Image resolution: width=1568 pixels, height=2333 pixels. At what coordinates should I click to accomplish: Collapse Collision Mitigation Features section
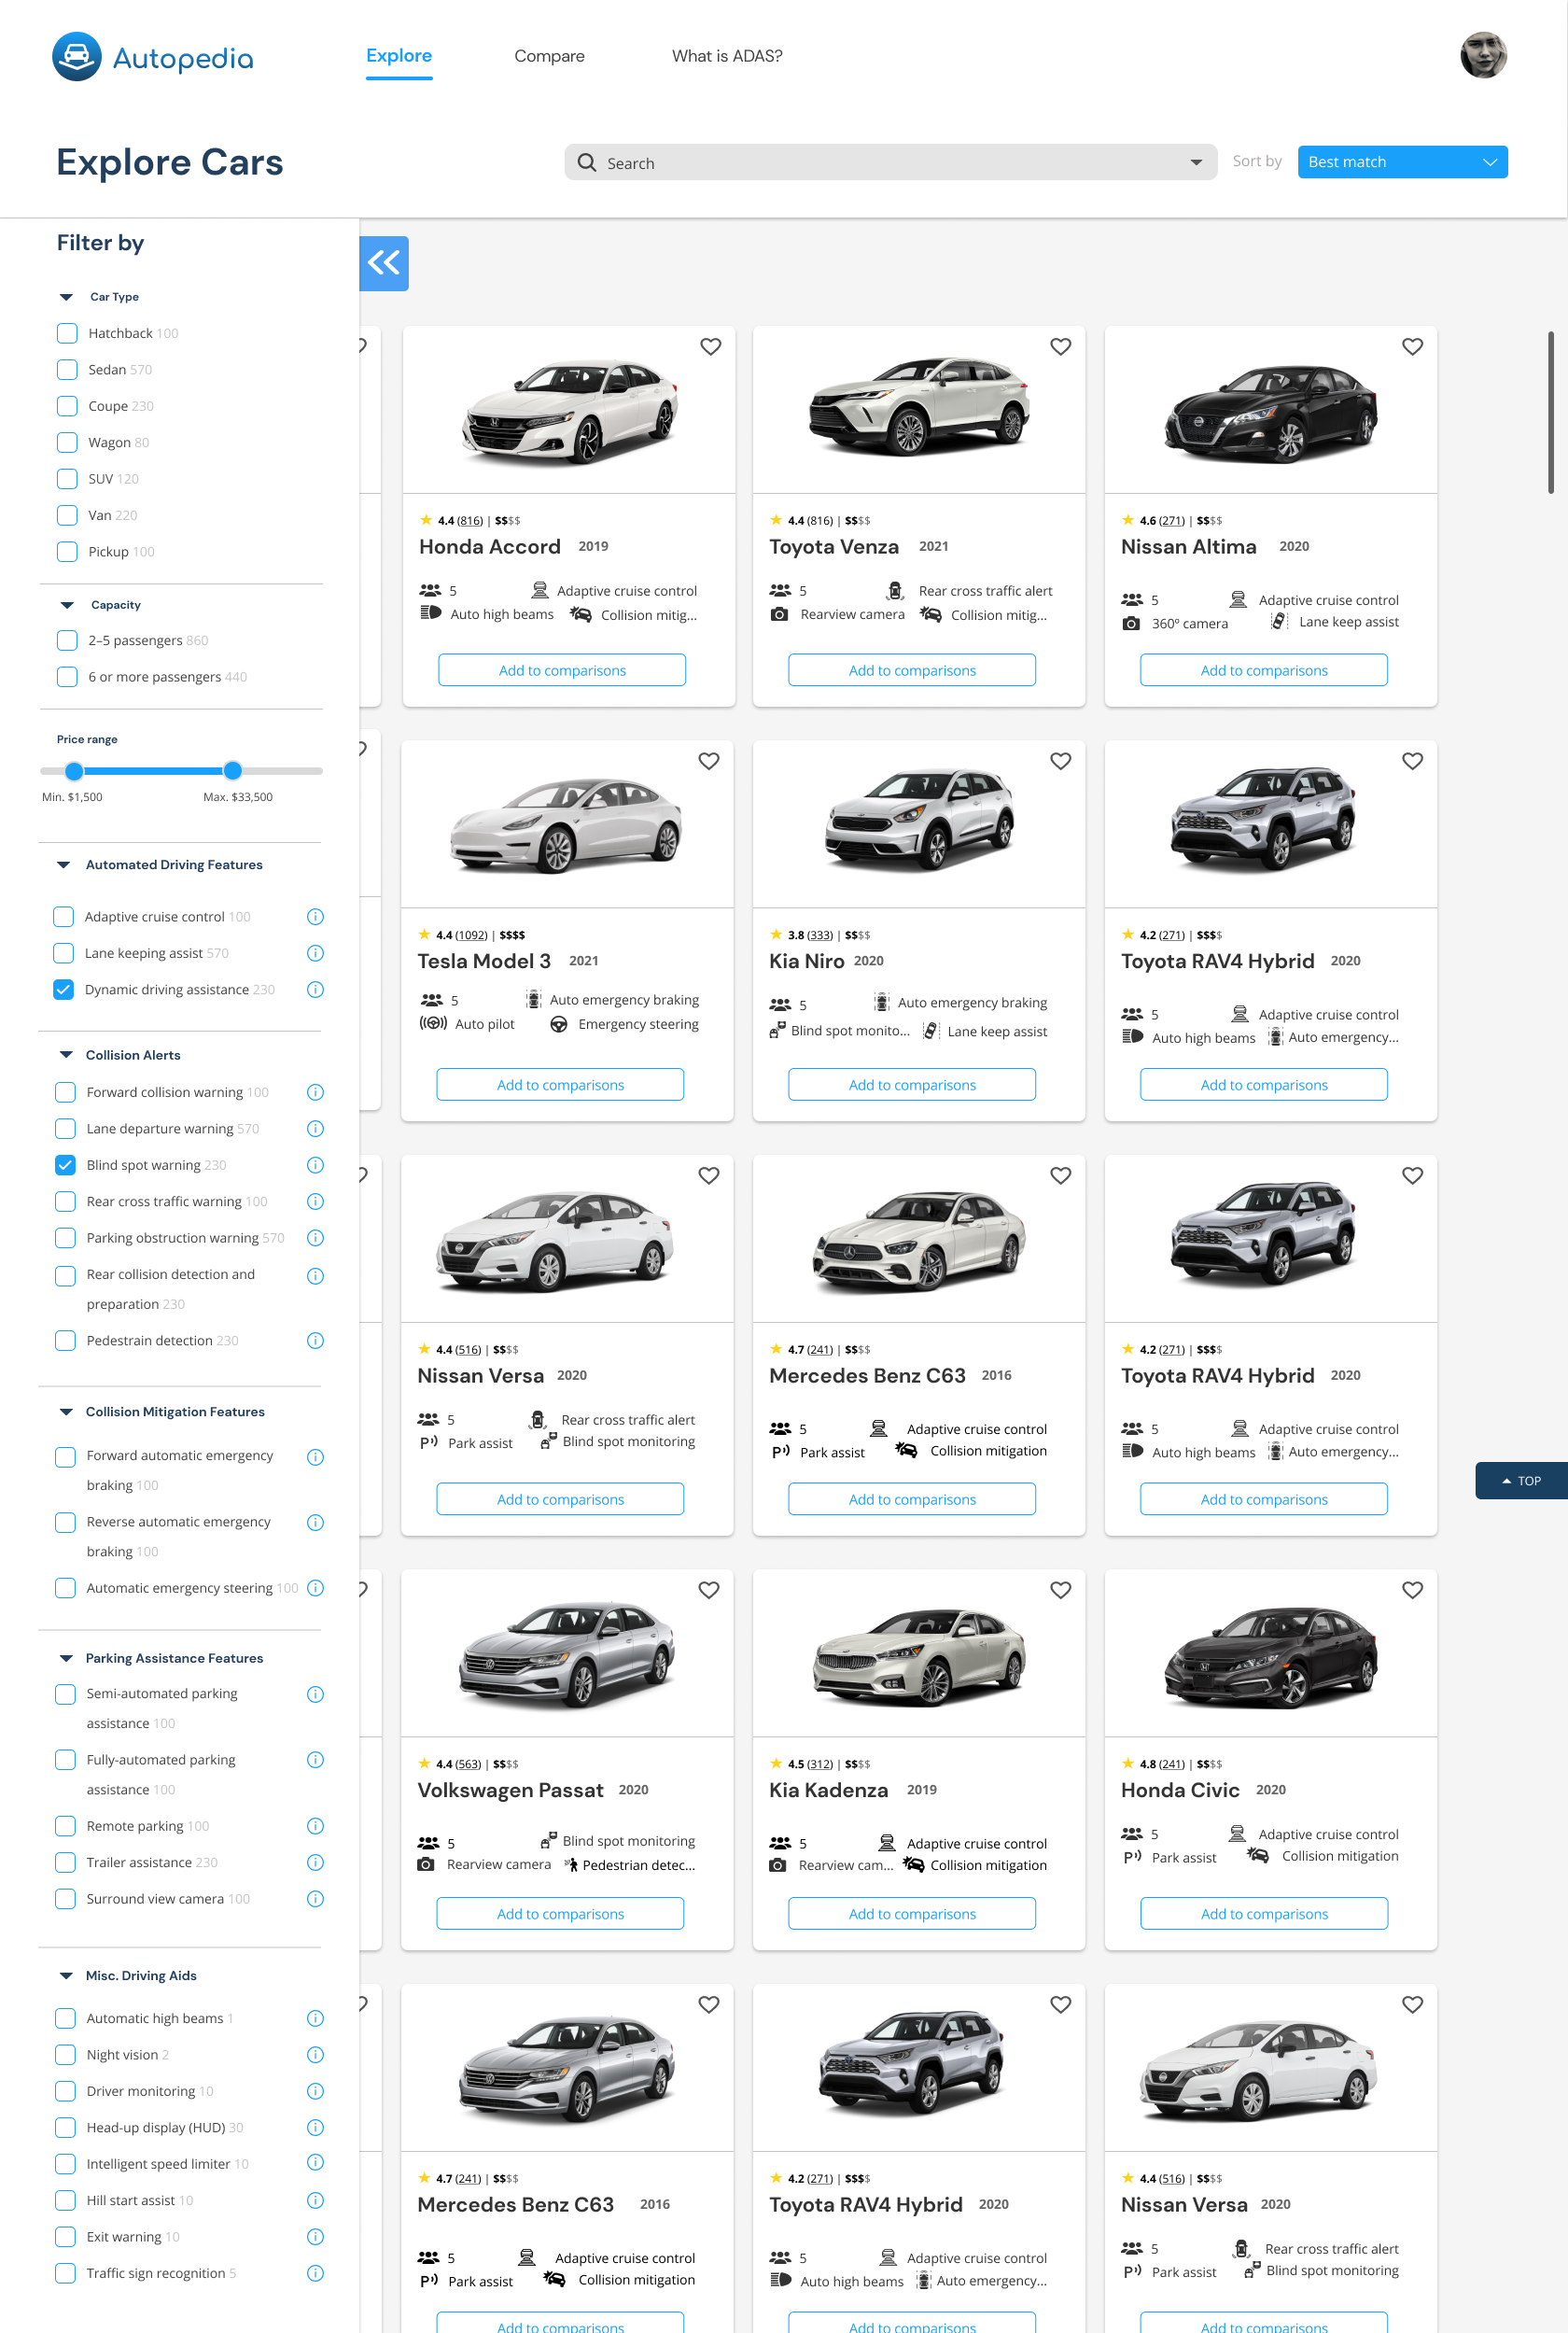66,1412
